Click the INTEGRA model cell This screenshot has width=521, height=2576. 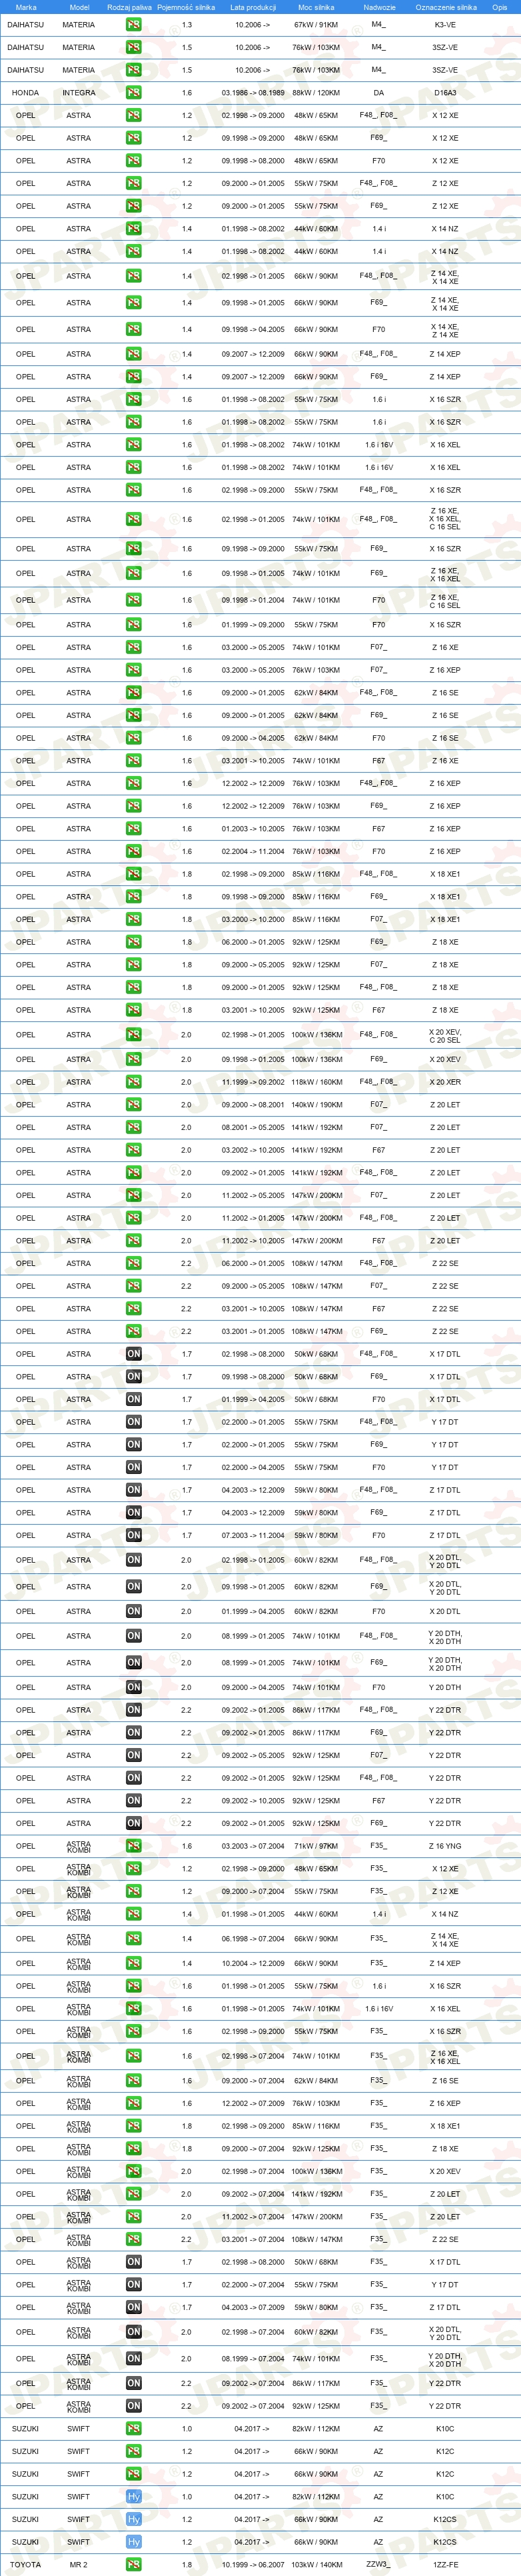point(79,93)
